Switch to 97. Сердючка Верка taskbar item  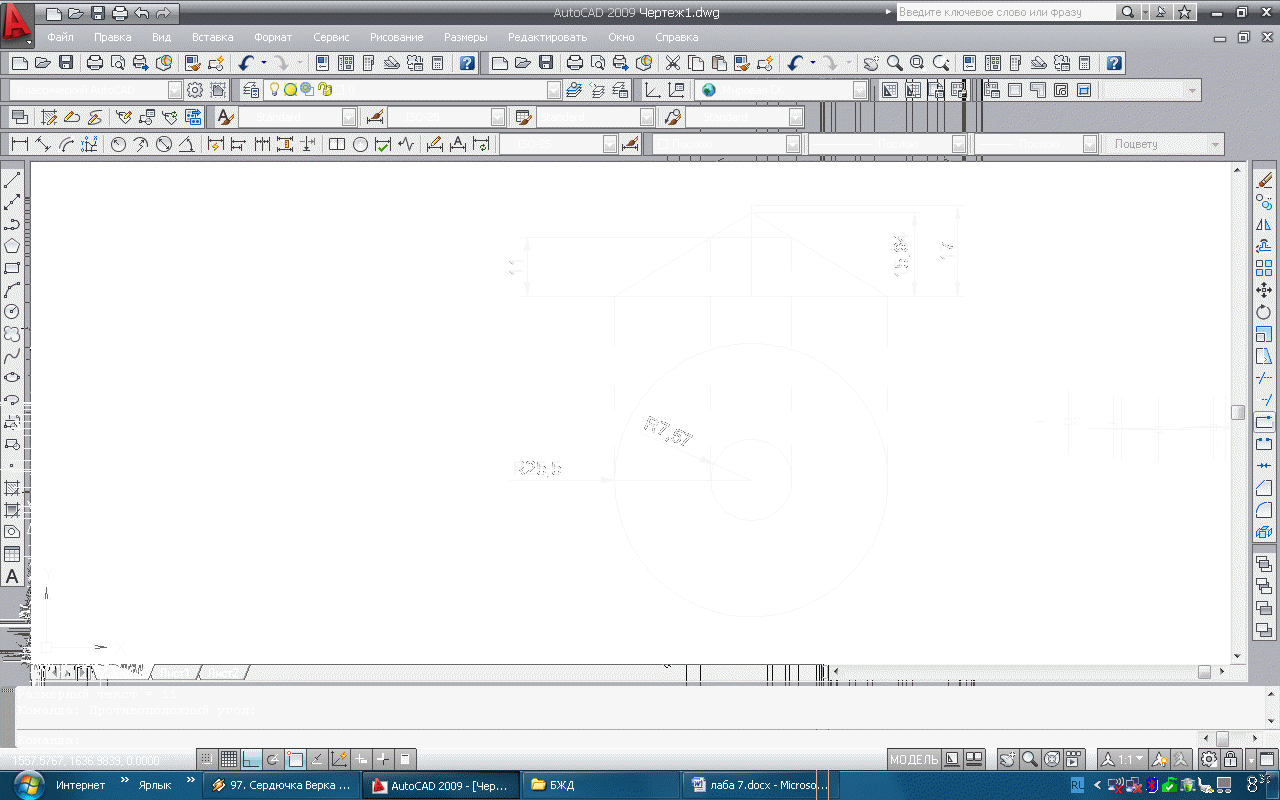click(x=280, y=785)
